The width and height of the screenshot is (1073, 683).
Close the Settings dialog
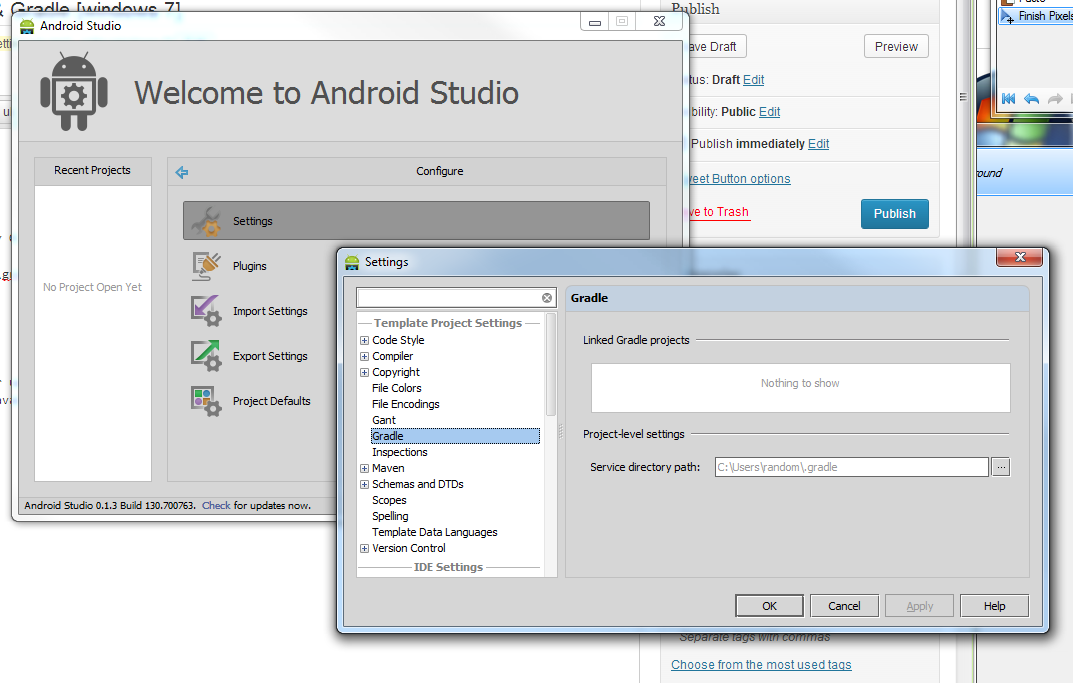click(1020, 257)
